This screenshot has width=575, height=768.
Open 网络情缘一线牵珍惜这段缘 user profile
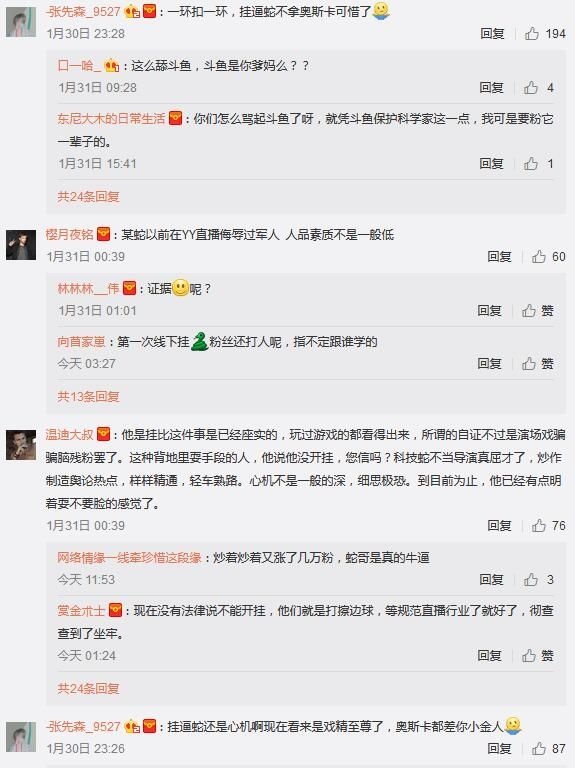(x=129, y=557)
